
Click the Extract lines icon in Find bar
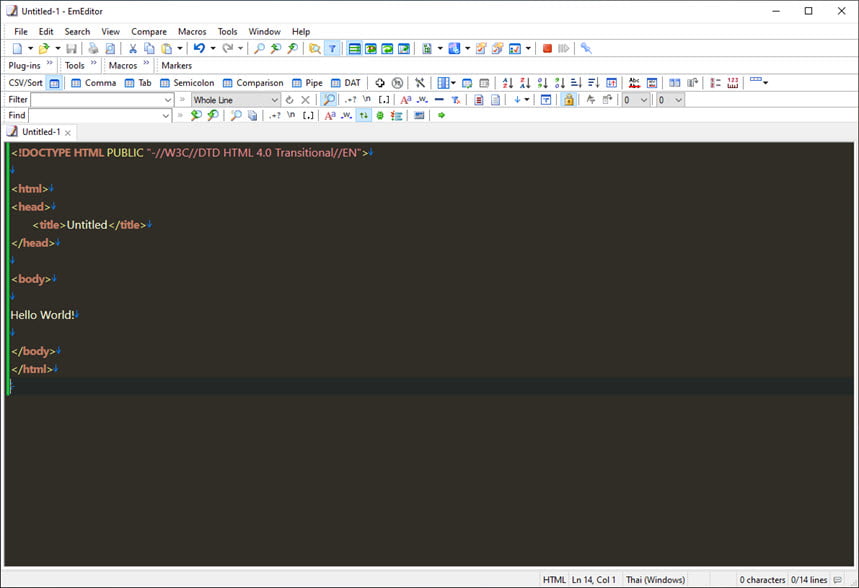pyautogui.click(x=396, y=115)
